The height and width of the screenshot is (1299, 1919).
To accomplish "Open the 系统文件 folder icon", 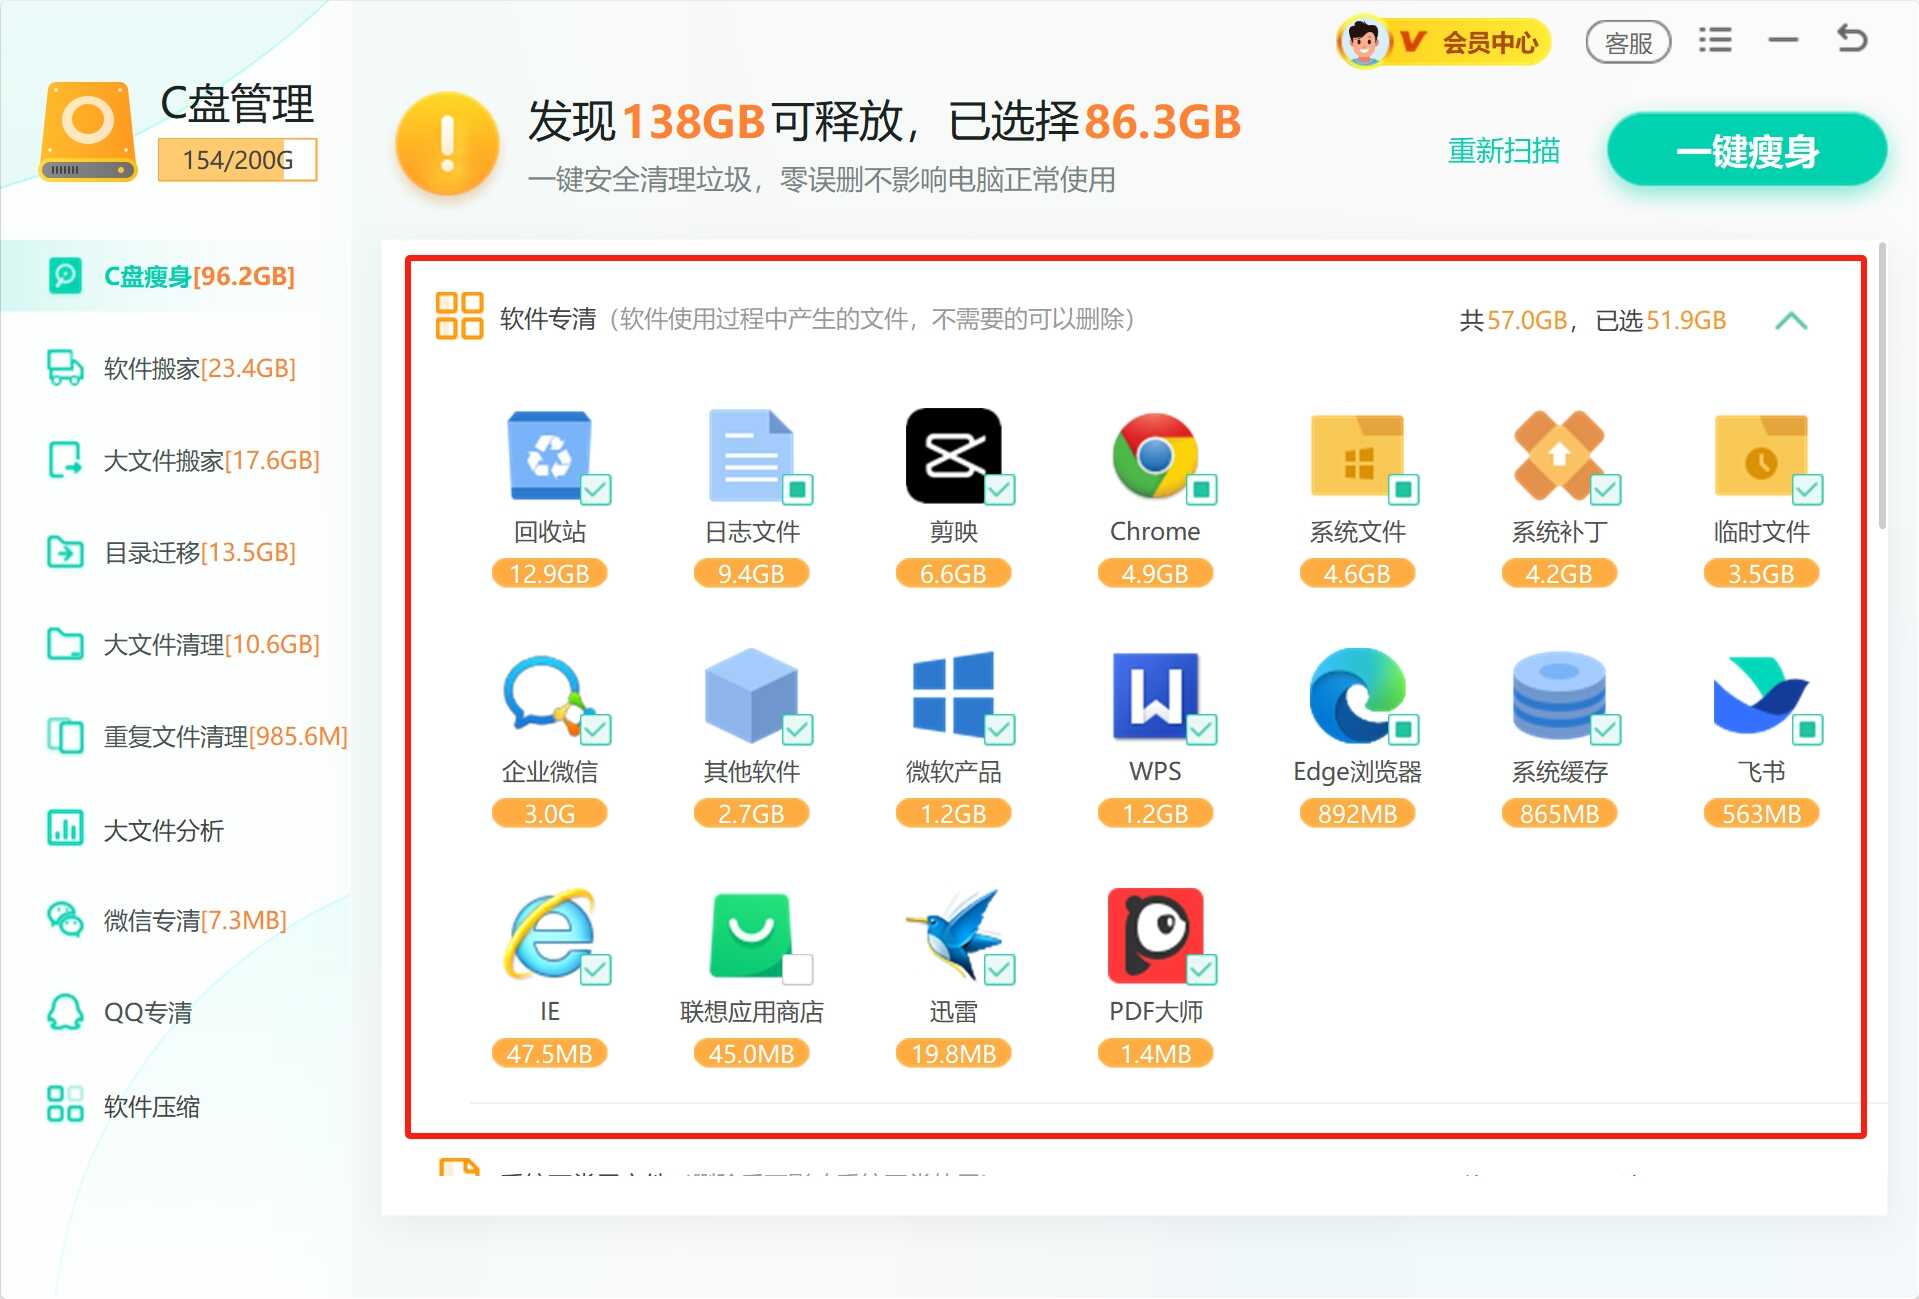I will (1357, 455).
